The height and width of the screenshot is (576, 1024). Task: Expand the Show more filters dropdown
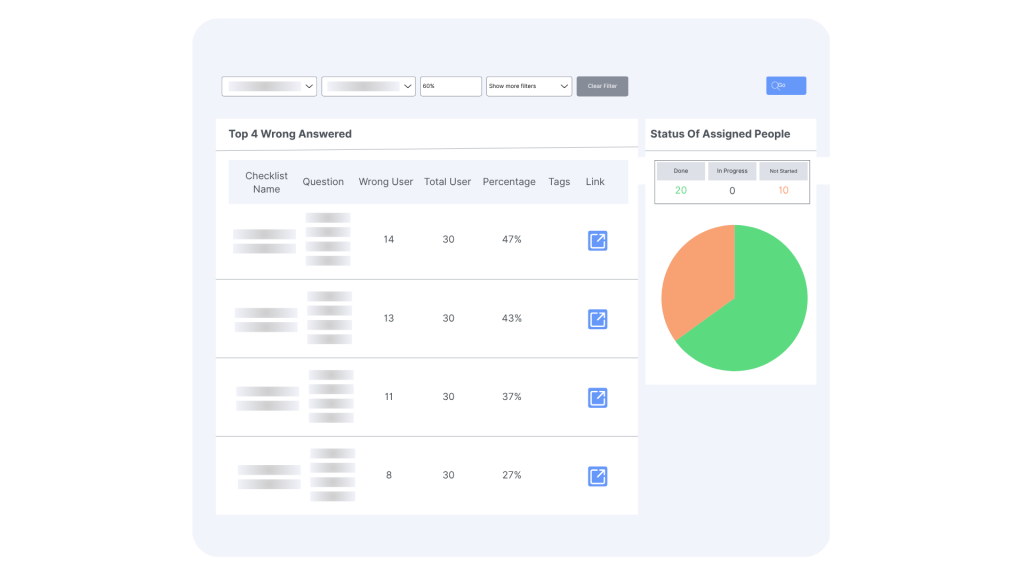[x=528, y=87]
